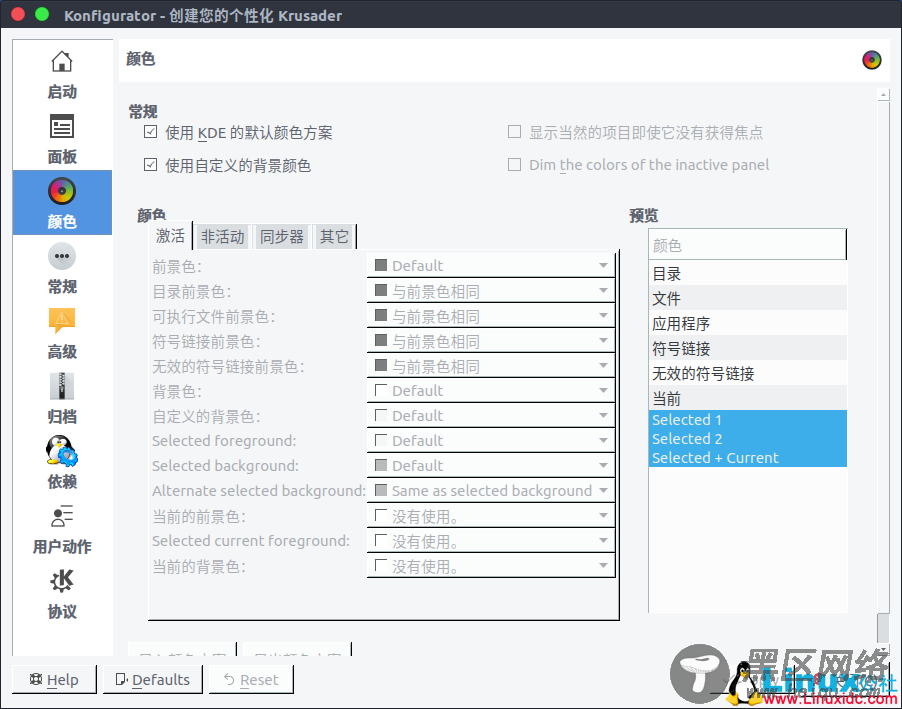
Task: Open the Selected current foreground dropdown
Action: 491,541
